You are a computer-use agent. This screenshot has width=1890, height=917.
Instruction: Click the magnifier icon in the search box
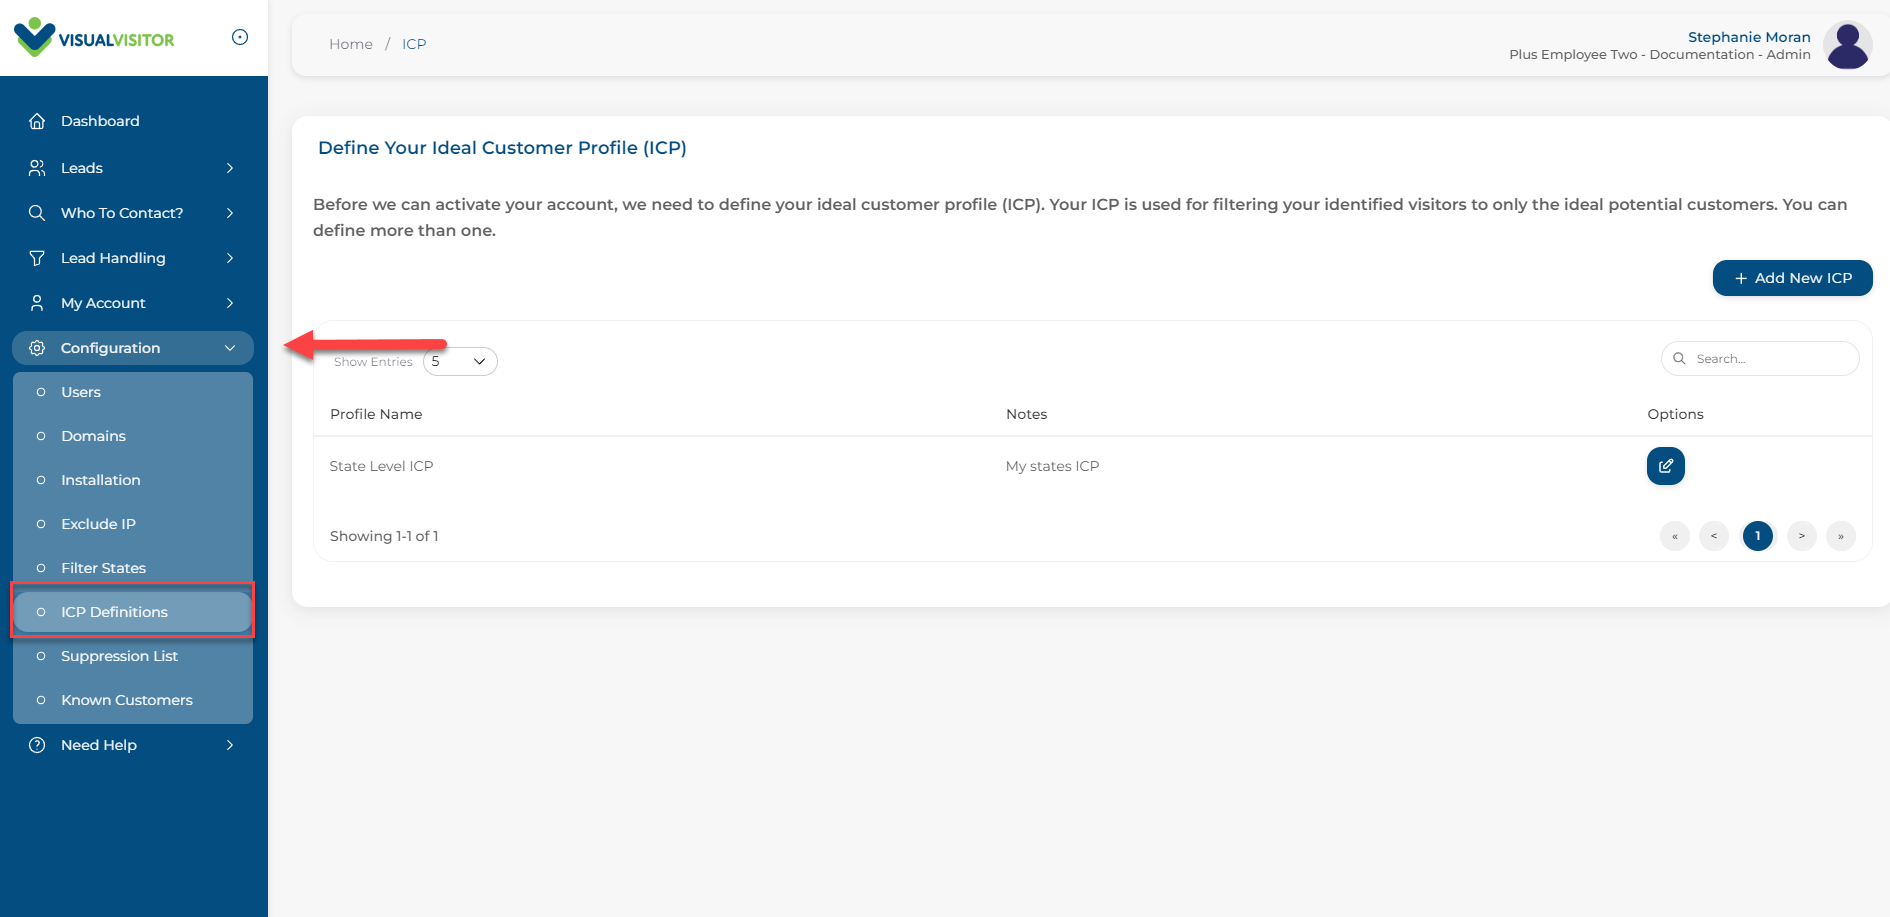click(x=1679, y=359)
